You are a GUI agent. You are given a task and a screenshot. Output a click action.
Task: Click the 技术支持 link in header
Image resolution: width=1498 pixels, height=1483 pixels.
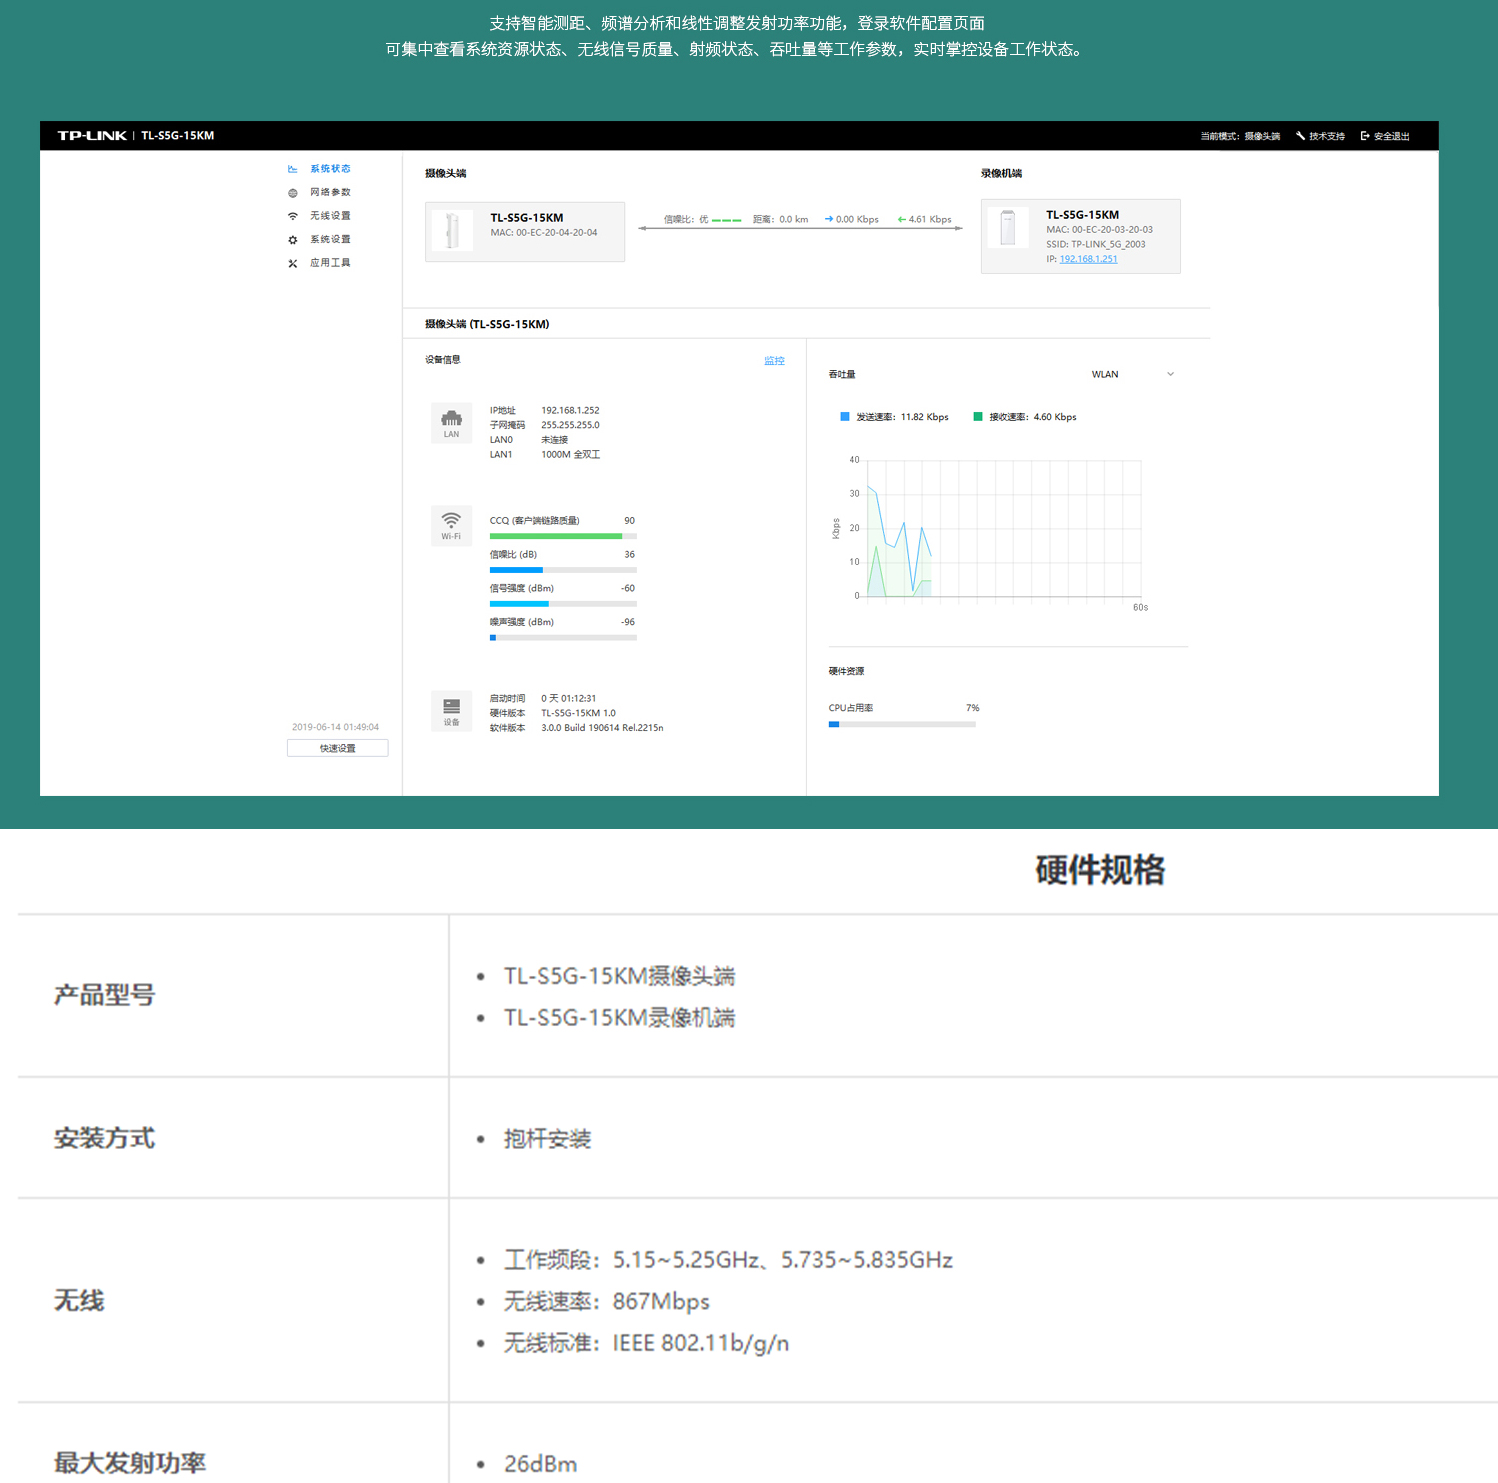coord(1327,136)
